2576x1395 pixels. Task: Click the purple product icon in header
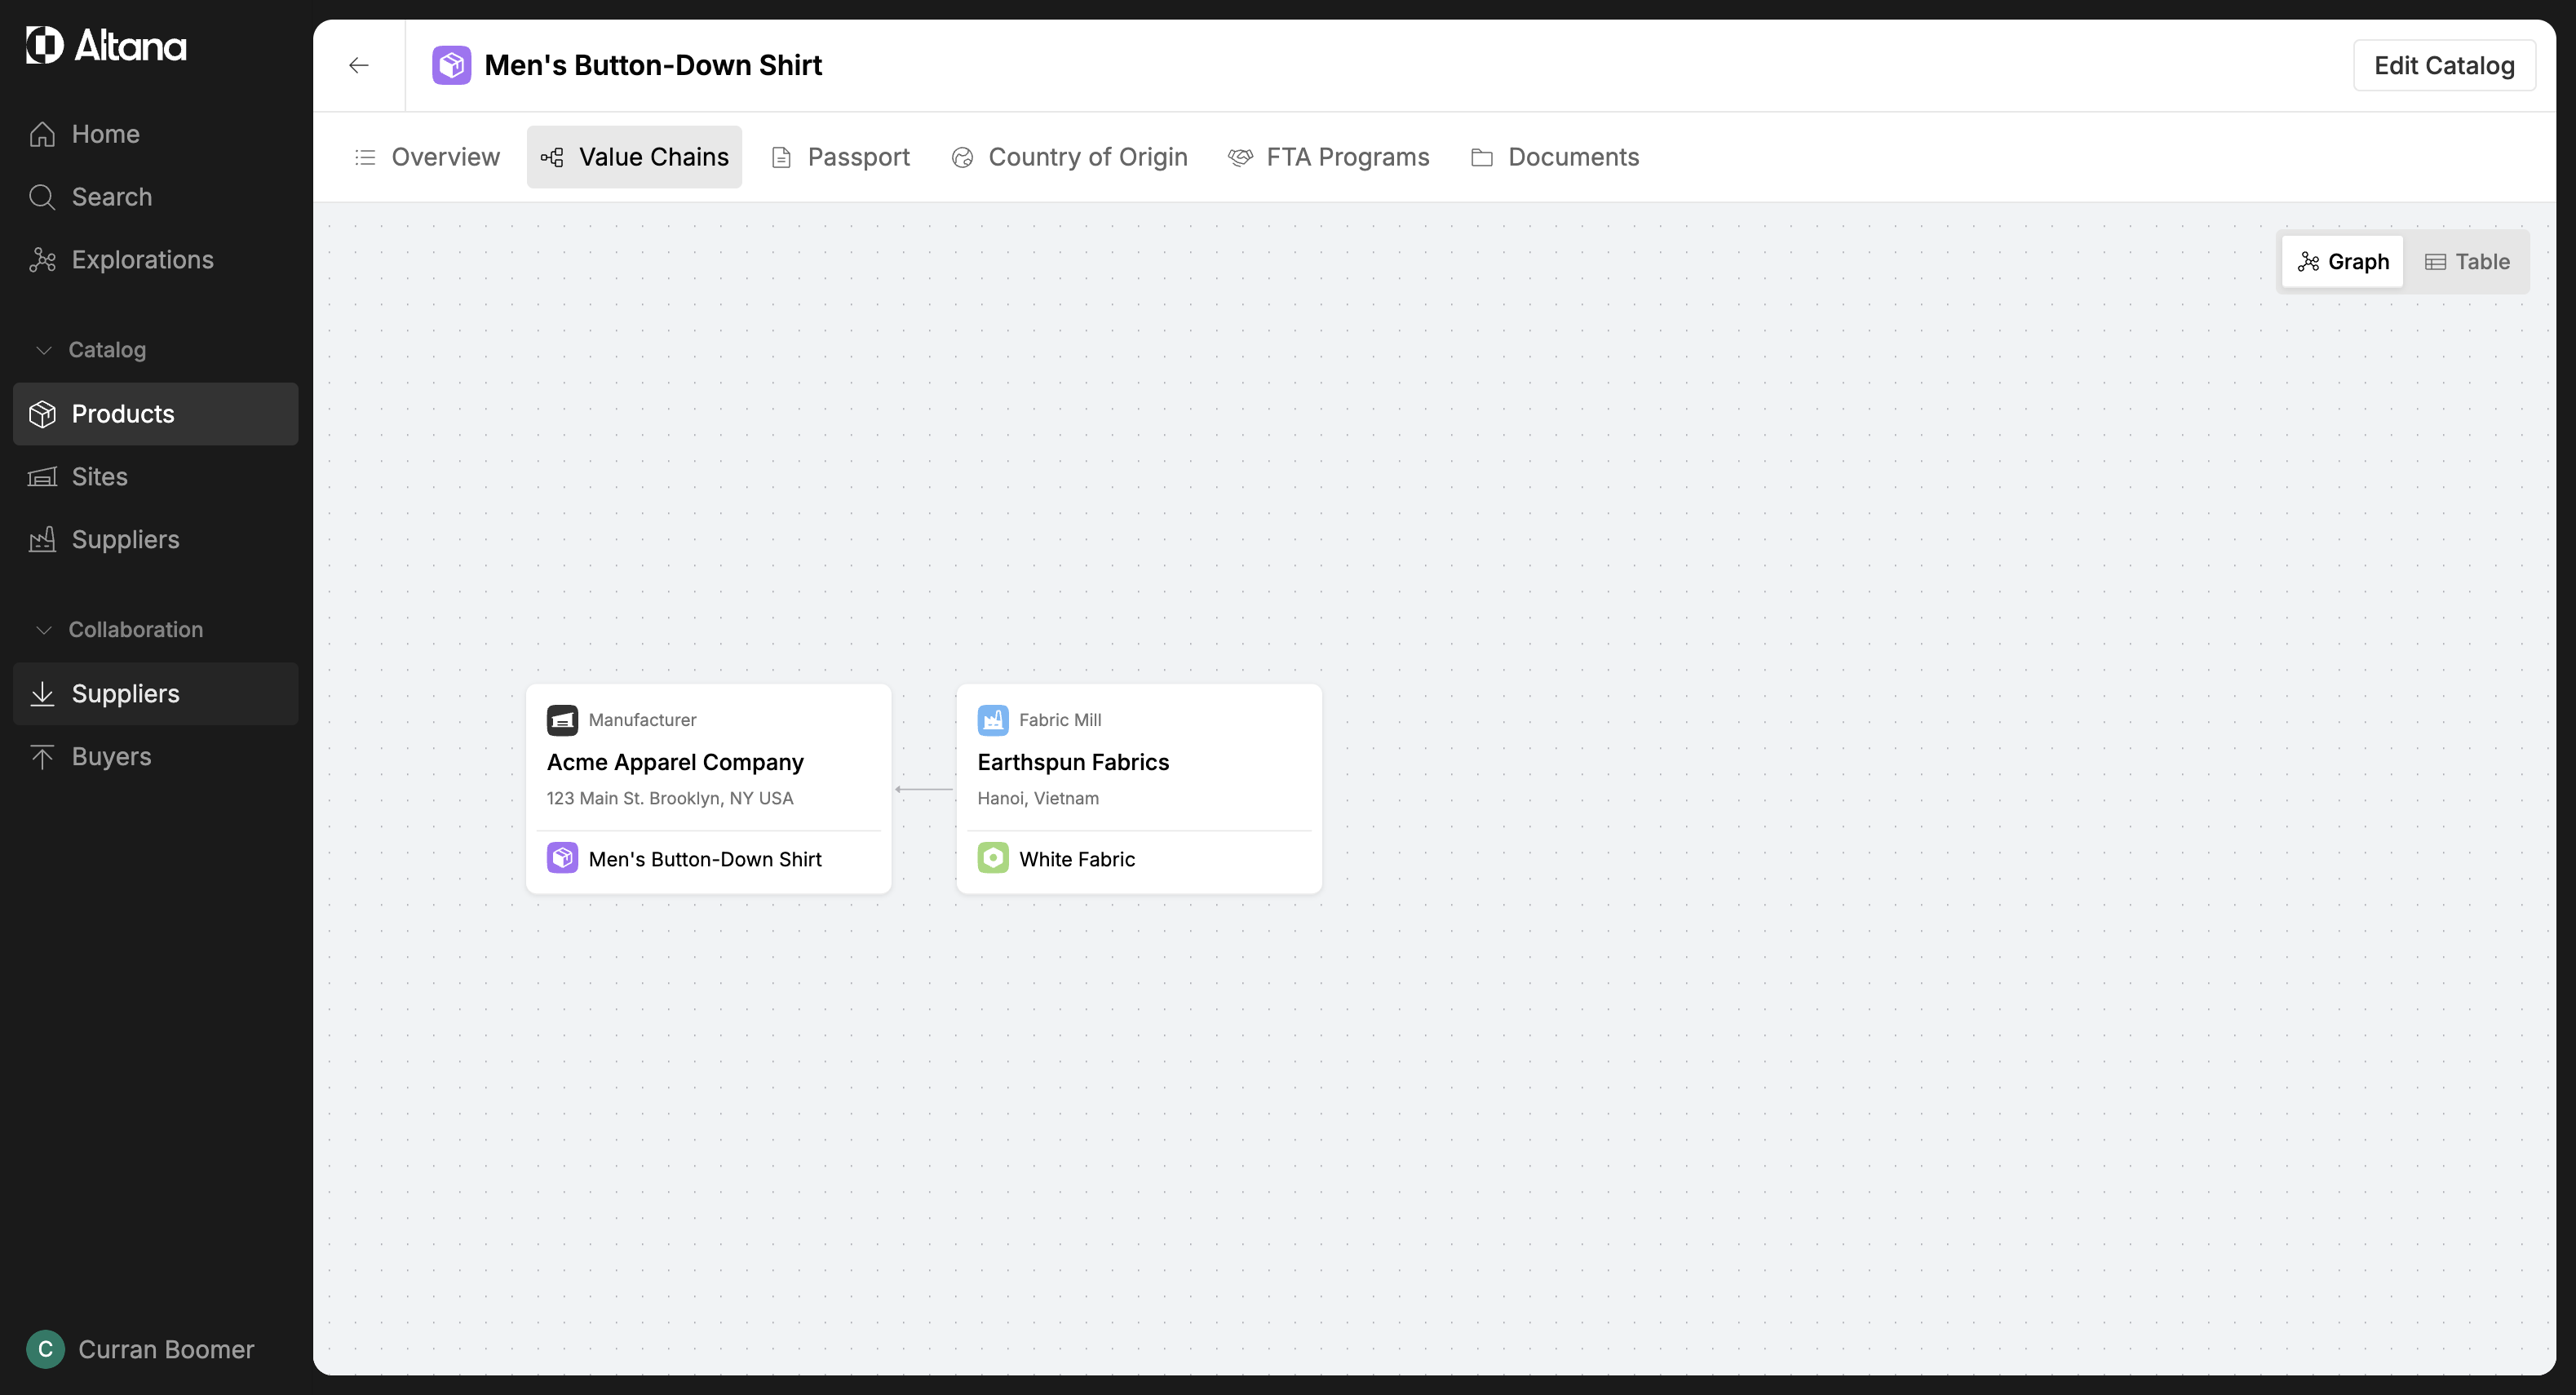tap(451, 65)
